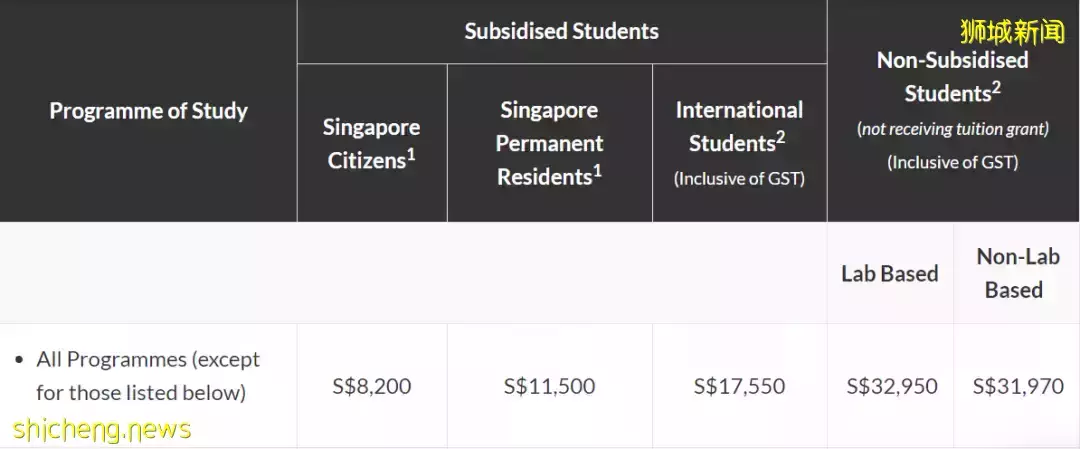Viewport: 1080px width, 449px height.
Task: Click the S$8,200 fee cell
Action: [371, 385]
